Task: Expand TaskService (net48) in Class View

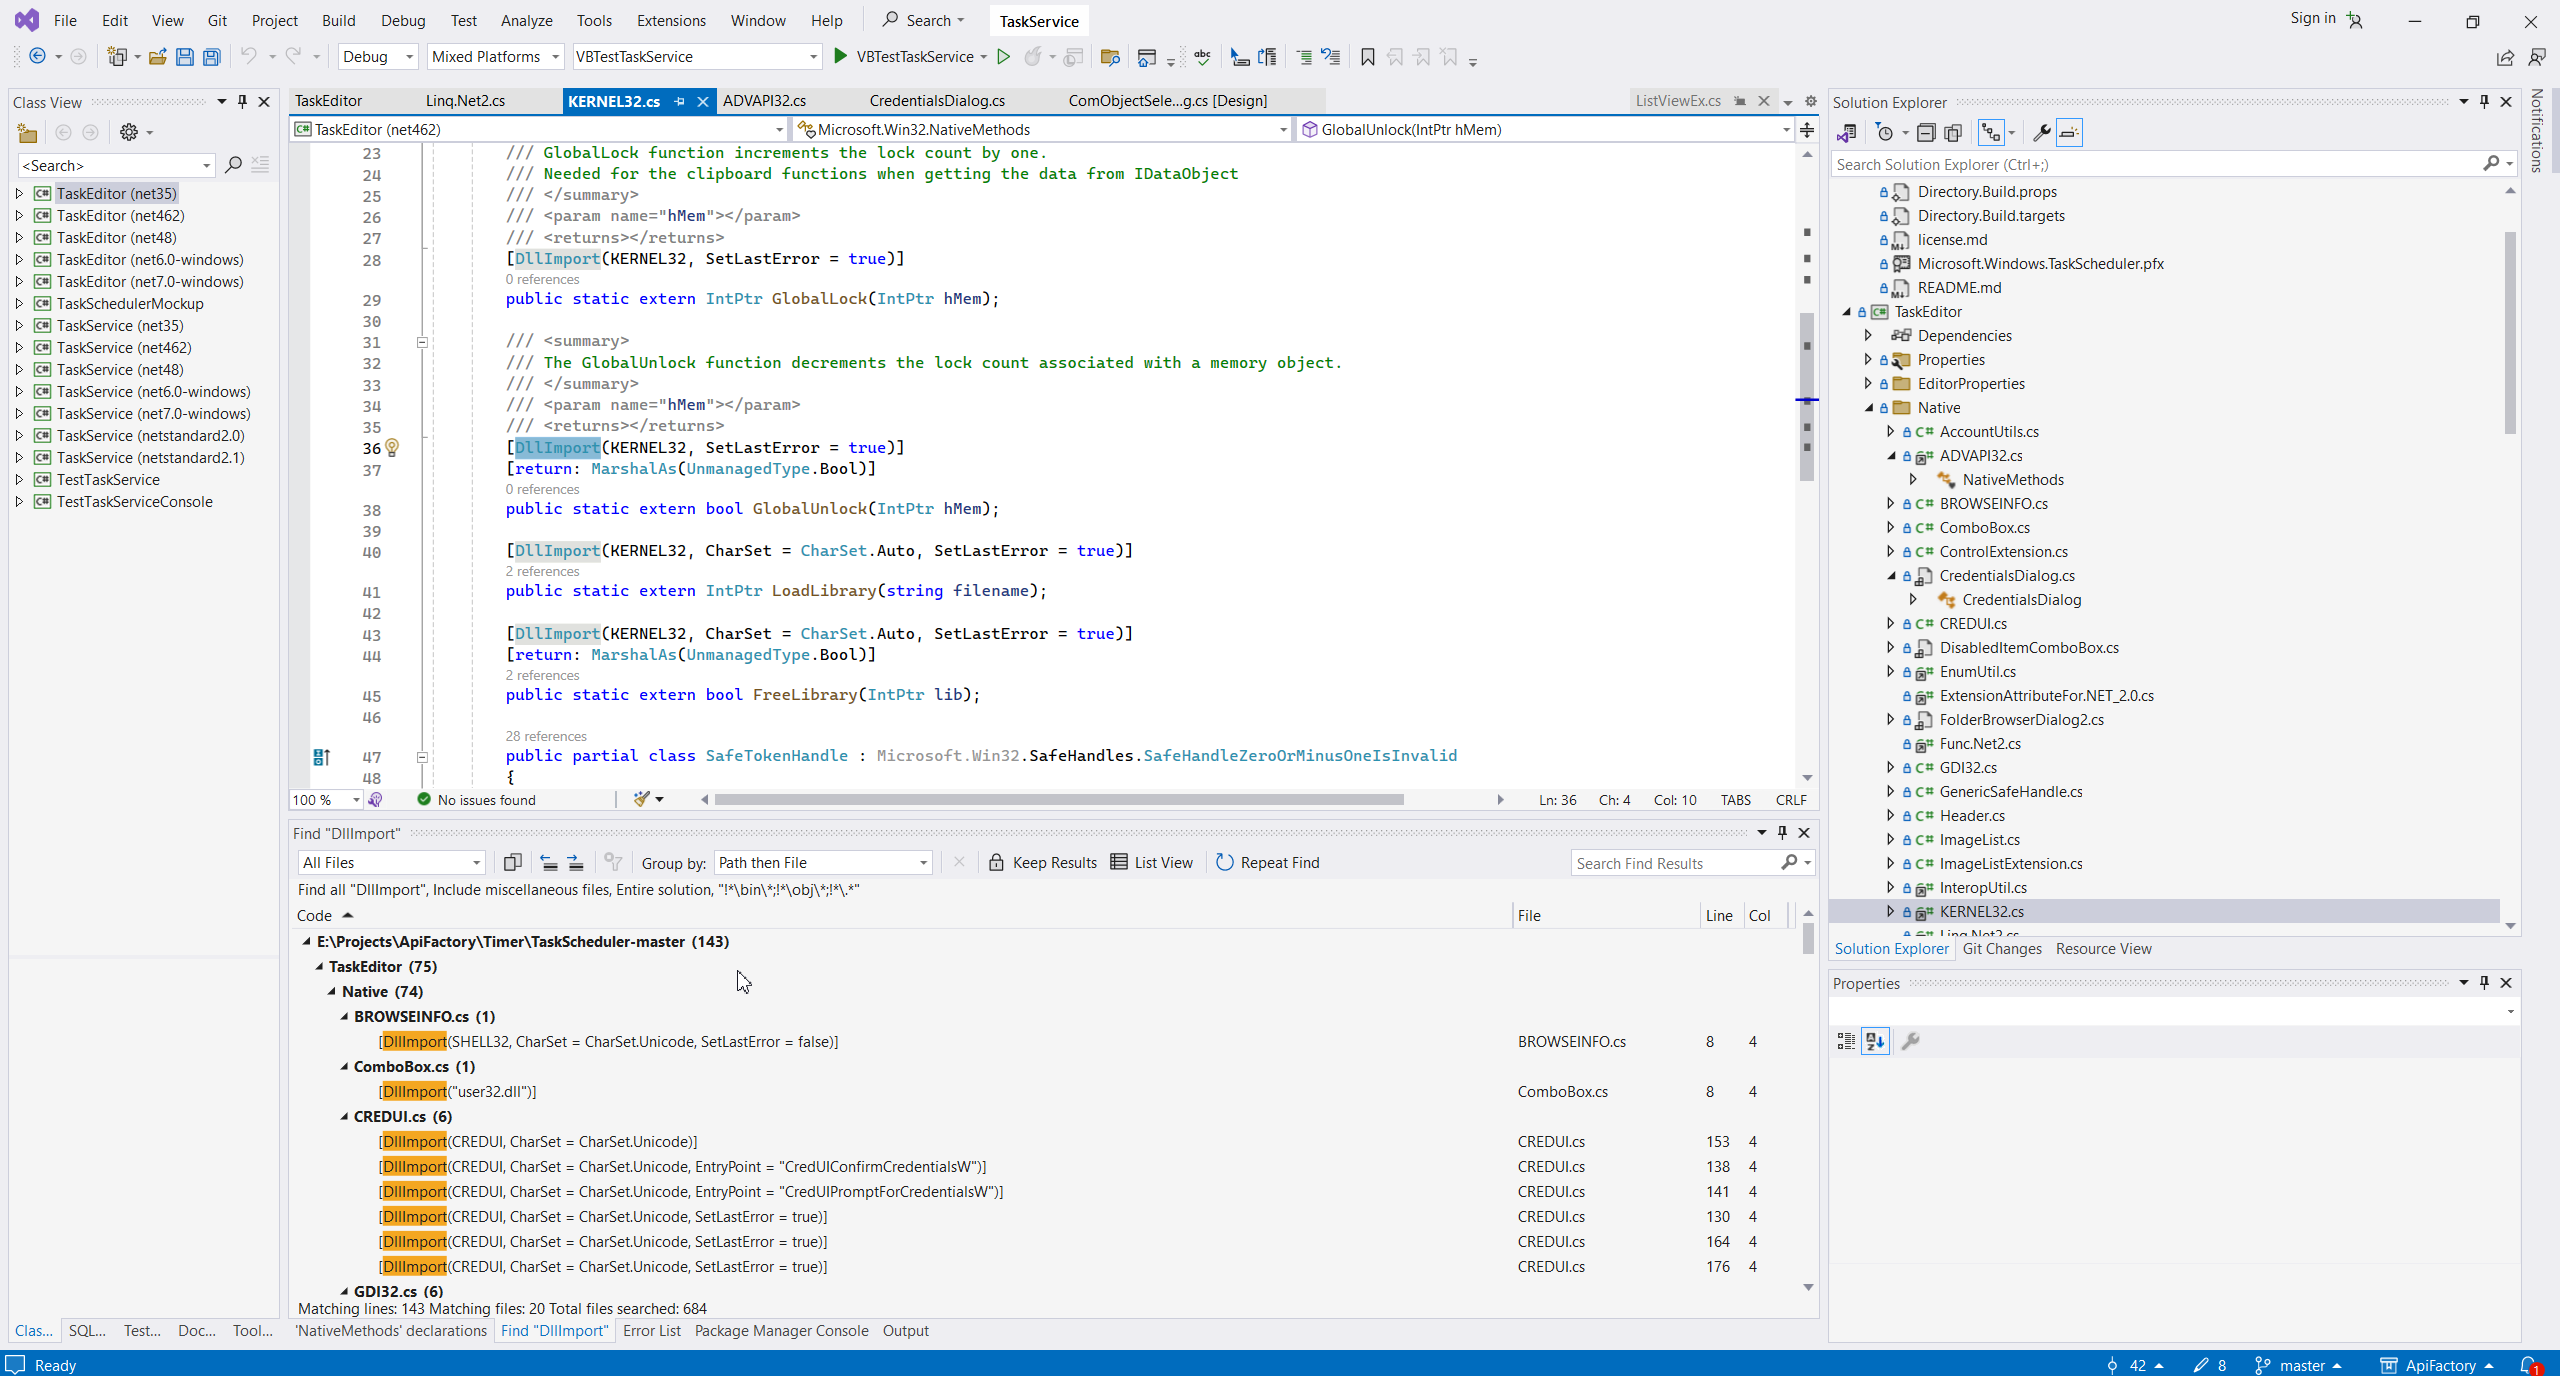Action: [19, 369]
